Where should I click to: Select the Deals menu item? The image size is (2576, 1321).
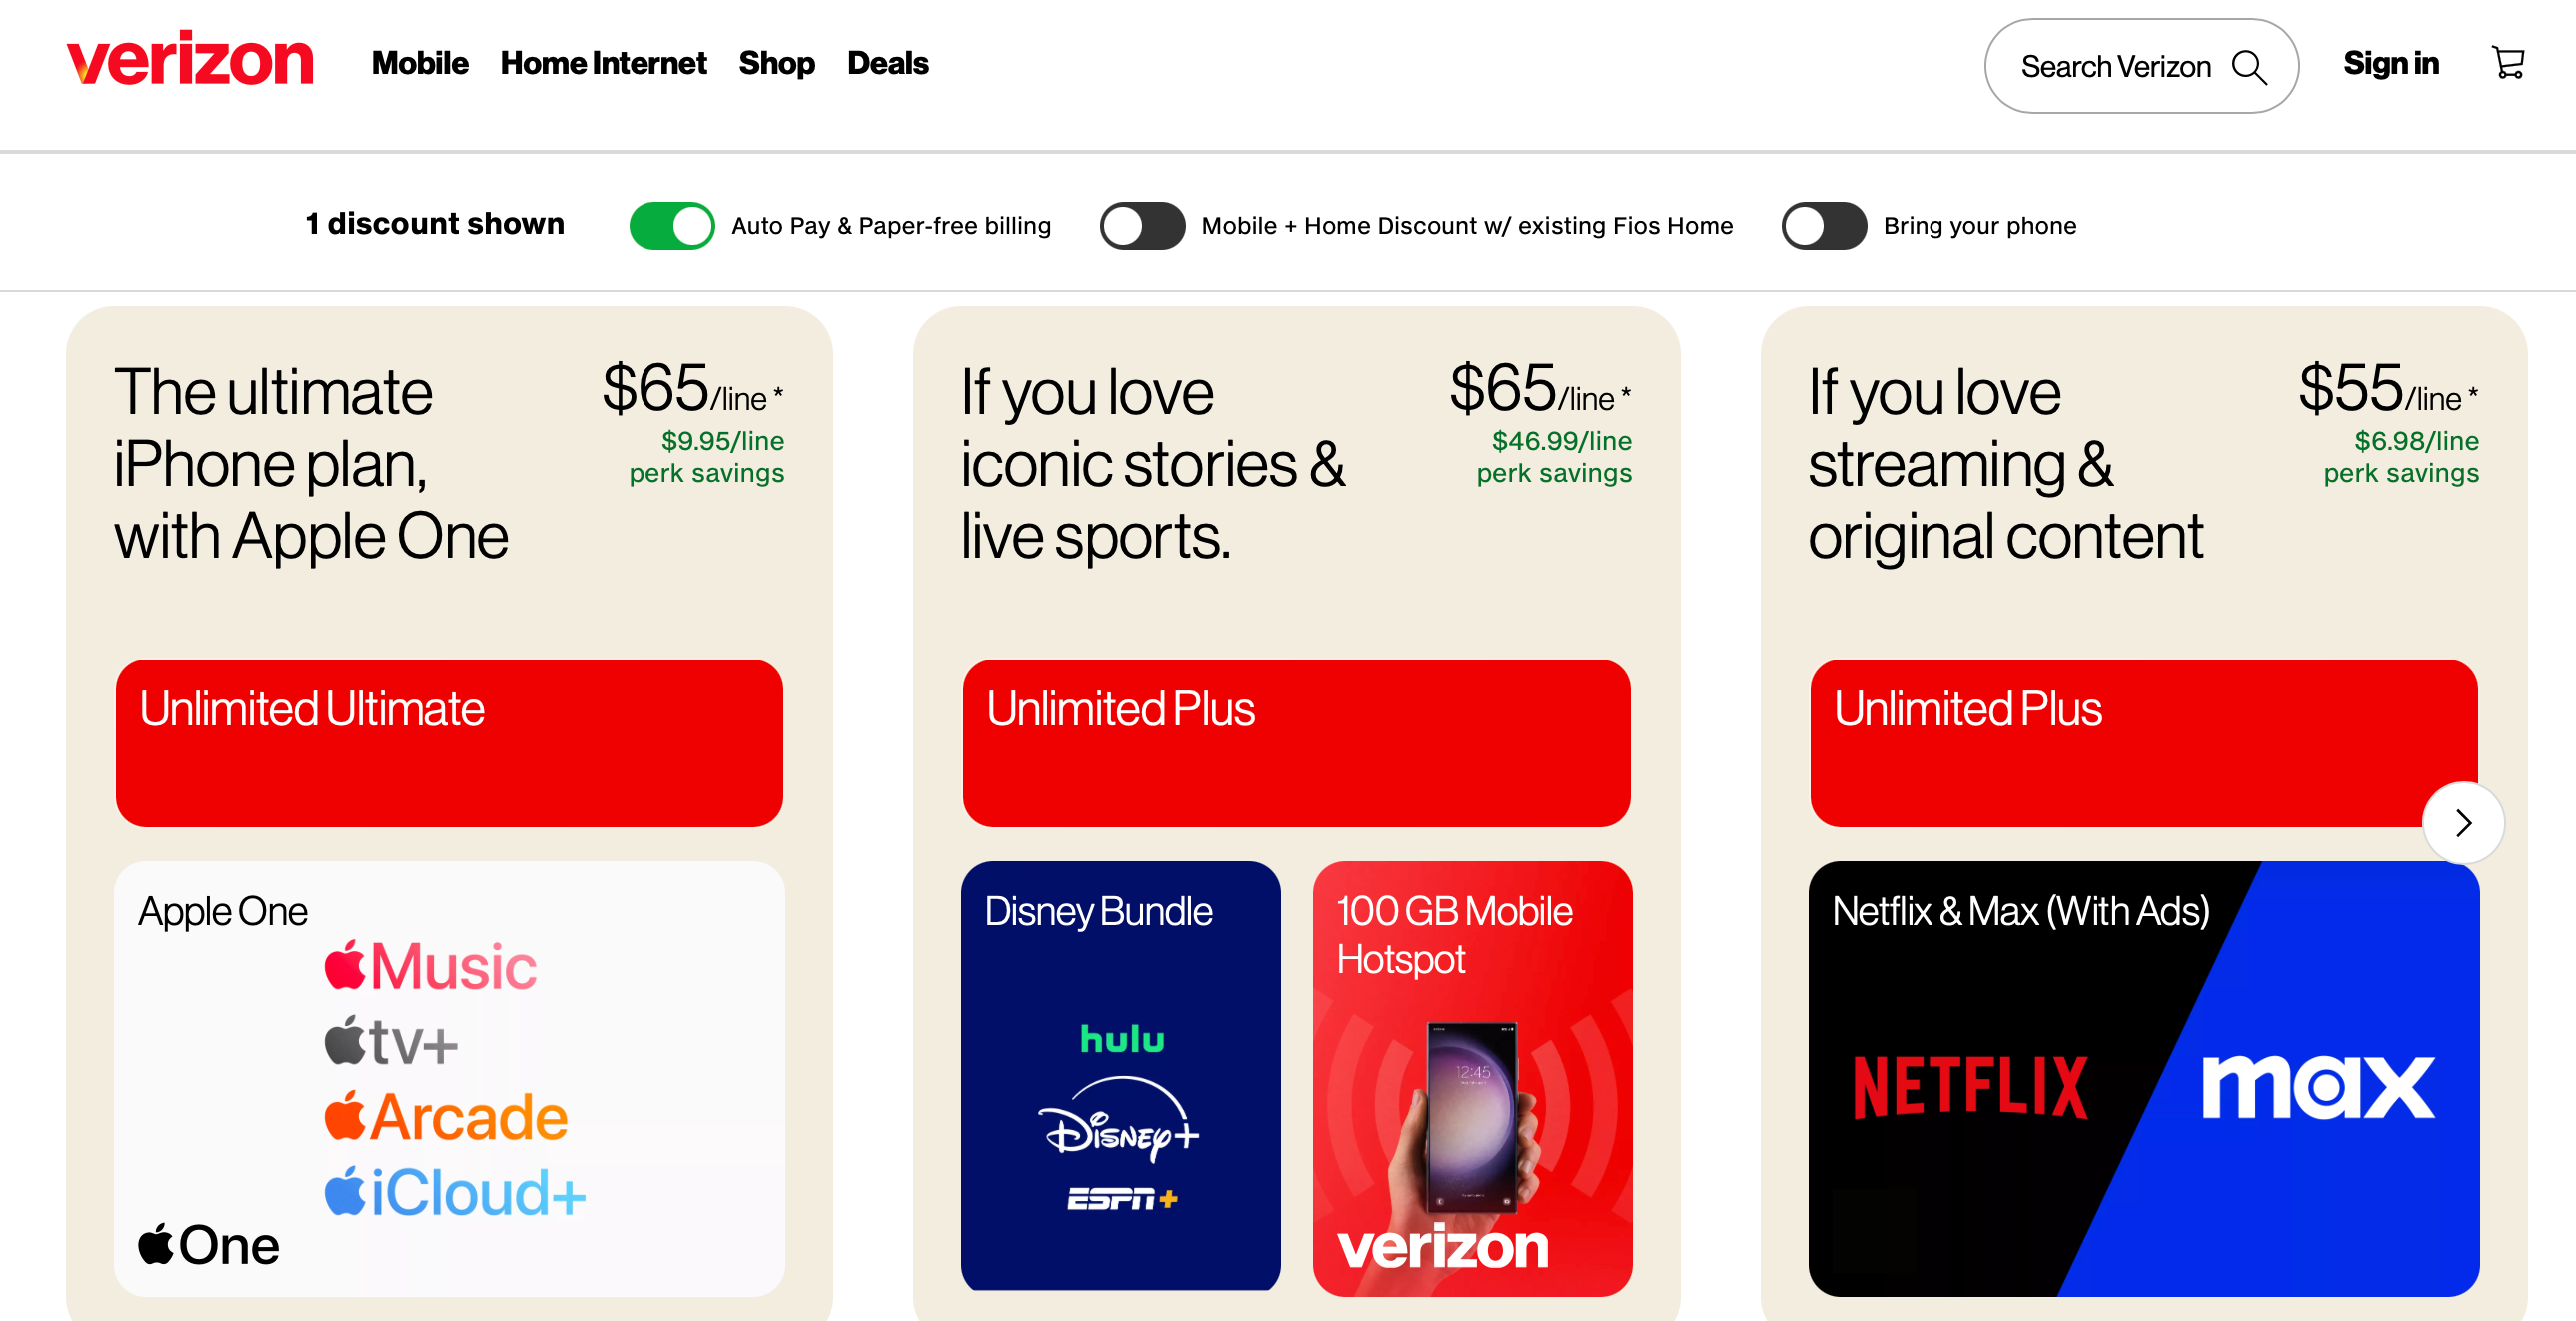pos(888,62)
